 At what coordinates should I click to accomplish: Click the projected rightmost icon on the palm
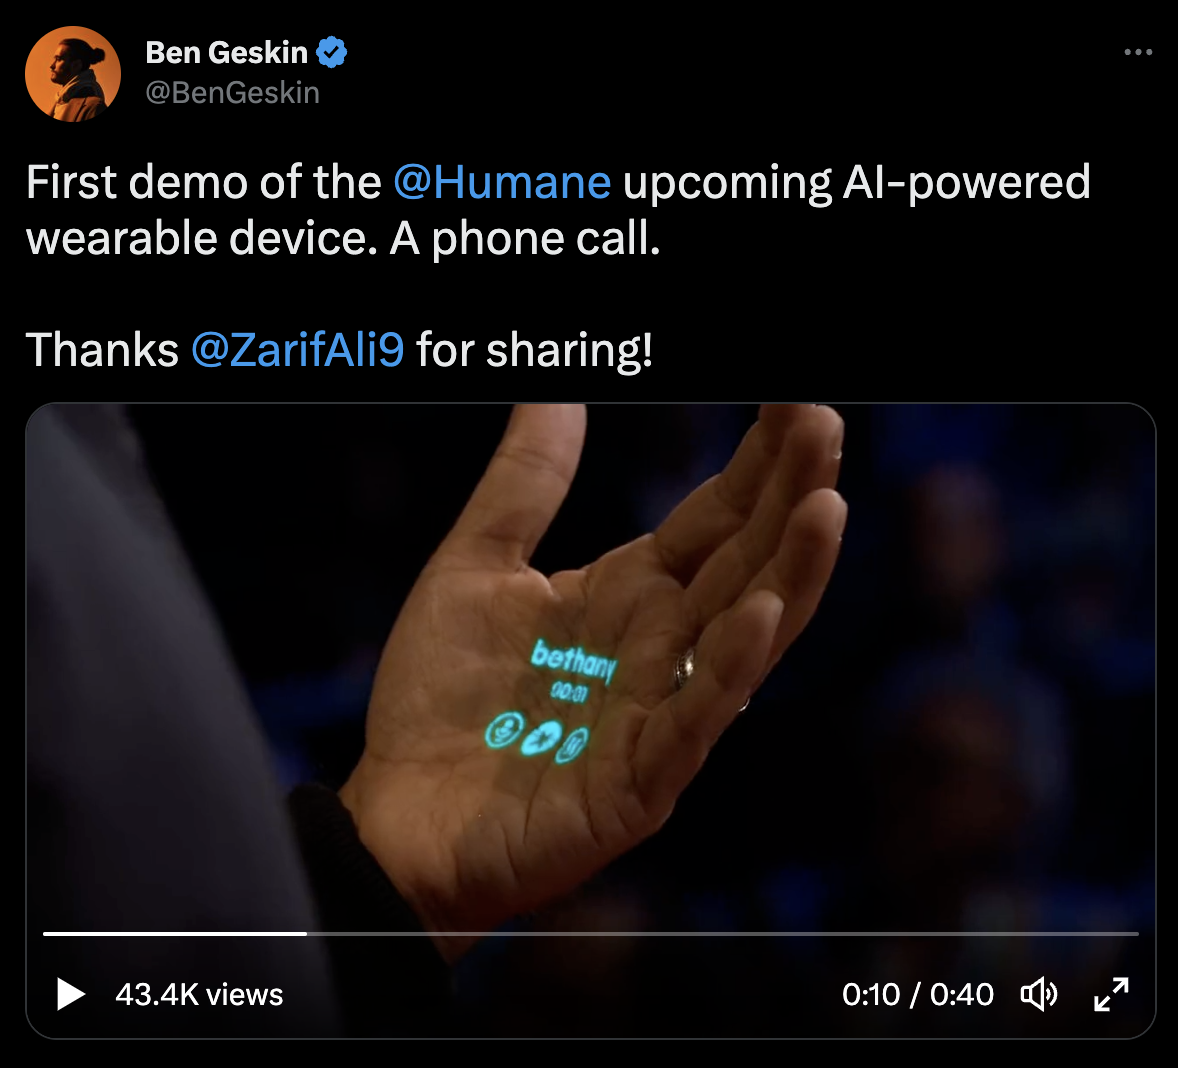pos(572,745)
